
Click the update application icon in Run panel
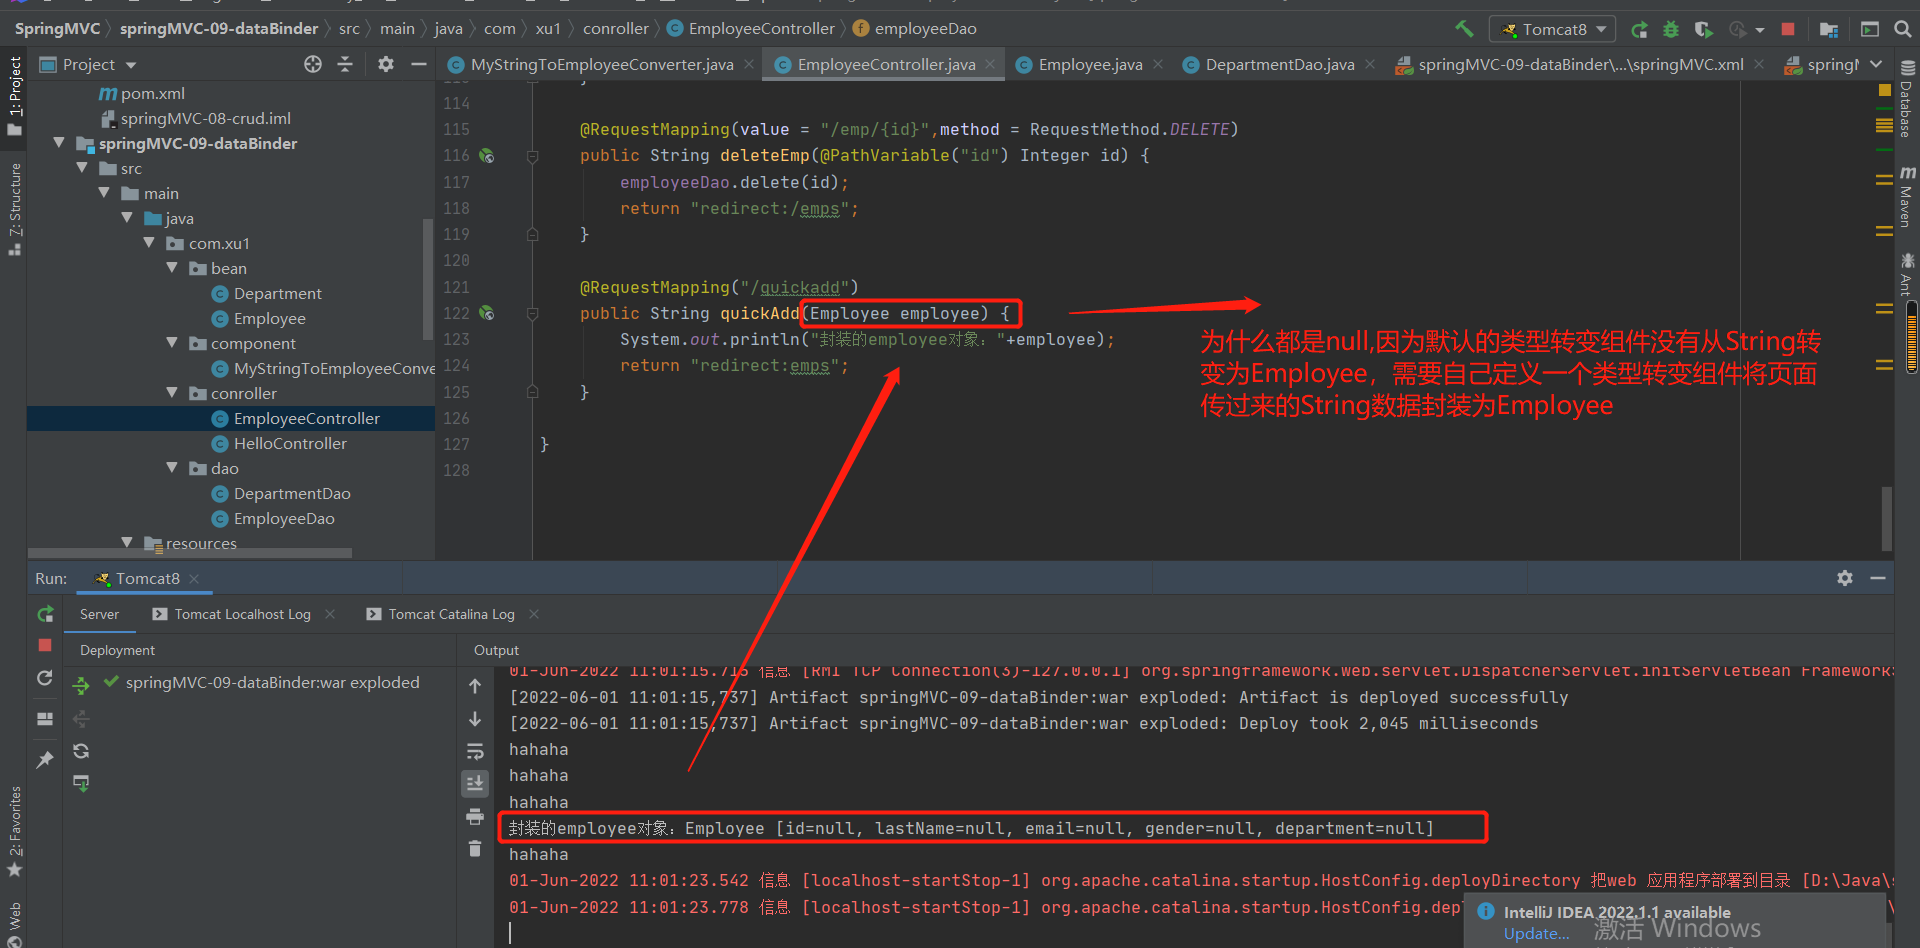tap(45, 678)
